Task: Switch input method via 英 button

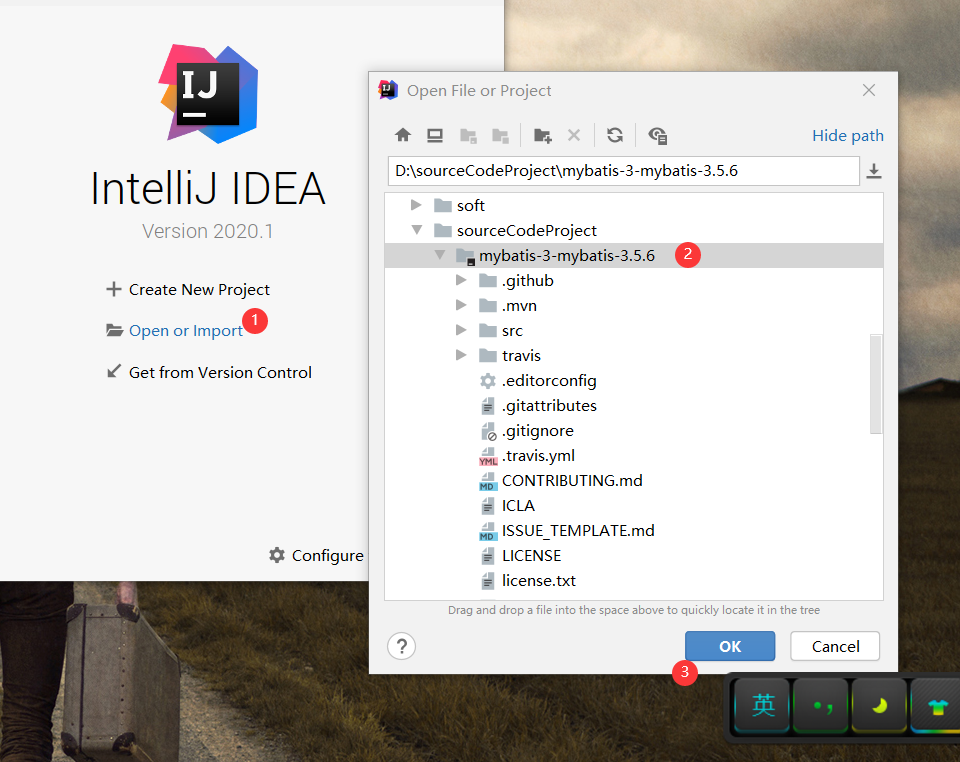Action: [763, 705]
